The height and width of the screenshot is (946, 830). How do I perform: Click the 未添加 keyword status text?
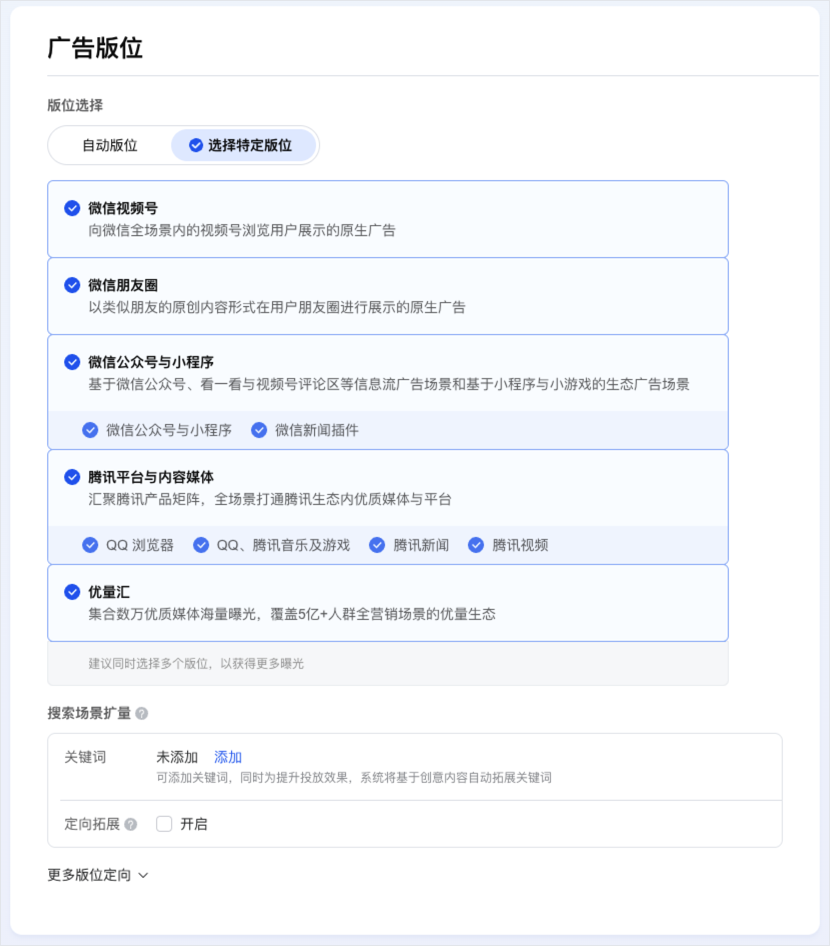click(176, 756)
